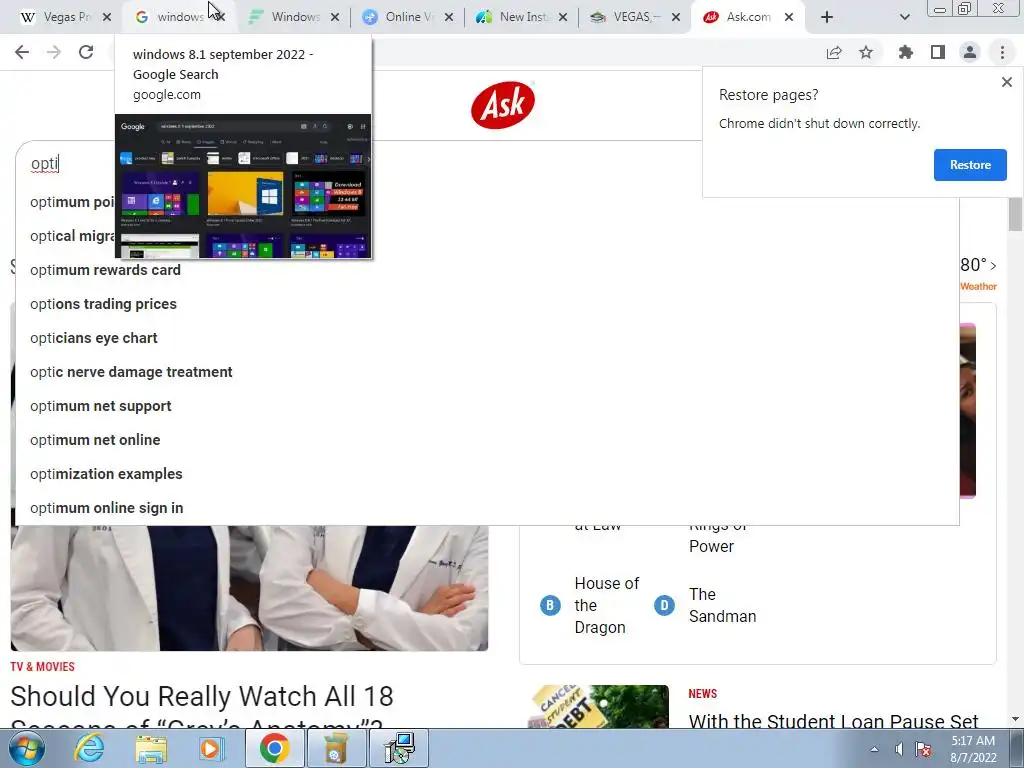Click the doctors in white coats image
1024x768 pixels.
[x=249, y=588]
